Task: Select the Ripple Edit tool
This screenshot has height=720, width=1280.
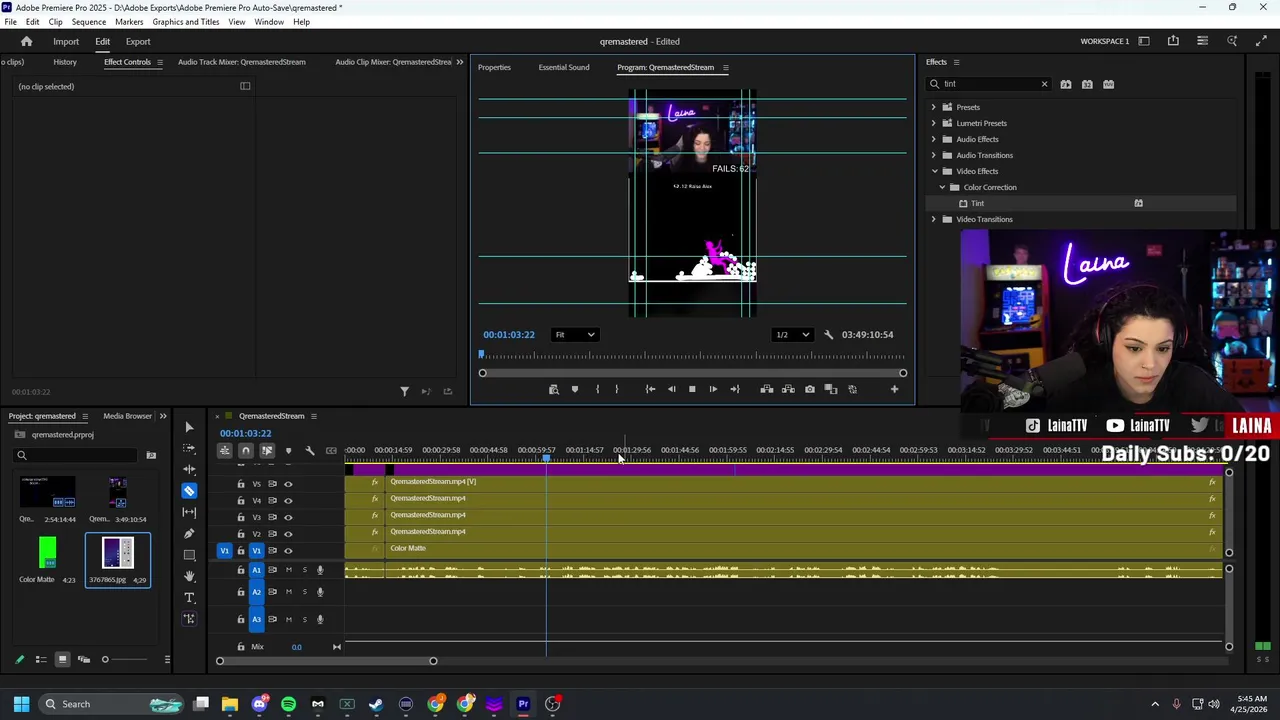Action: [189, 469]
